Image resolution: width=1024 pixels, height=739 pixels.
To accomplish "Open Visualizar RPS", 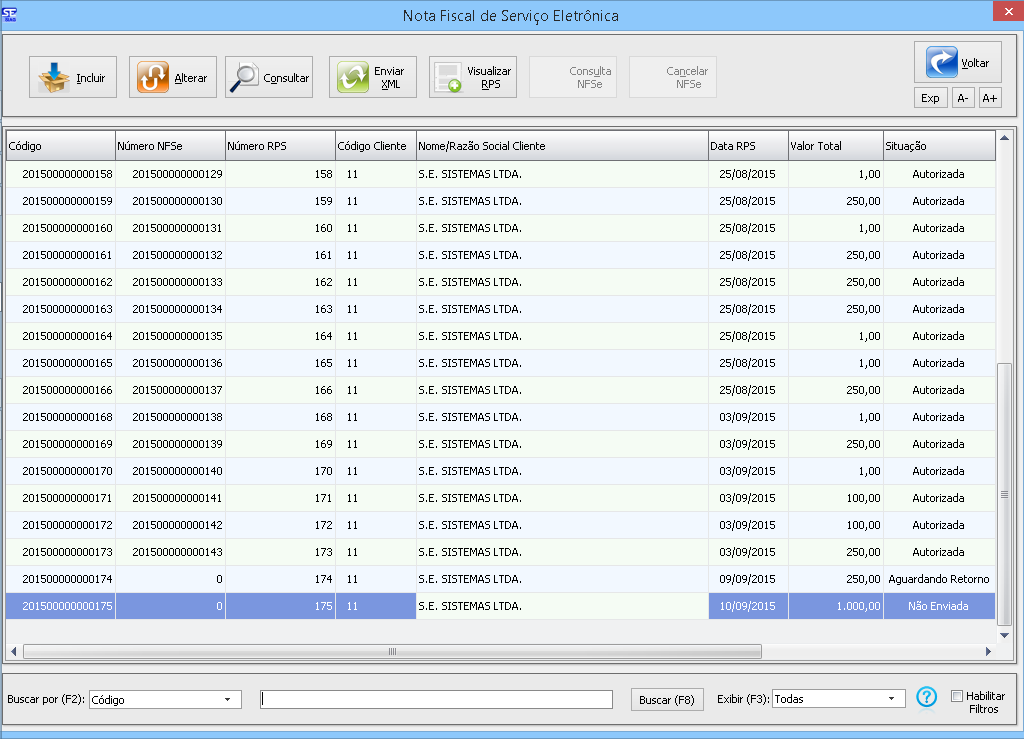I will coord(472,77).
